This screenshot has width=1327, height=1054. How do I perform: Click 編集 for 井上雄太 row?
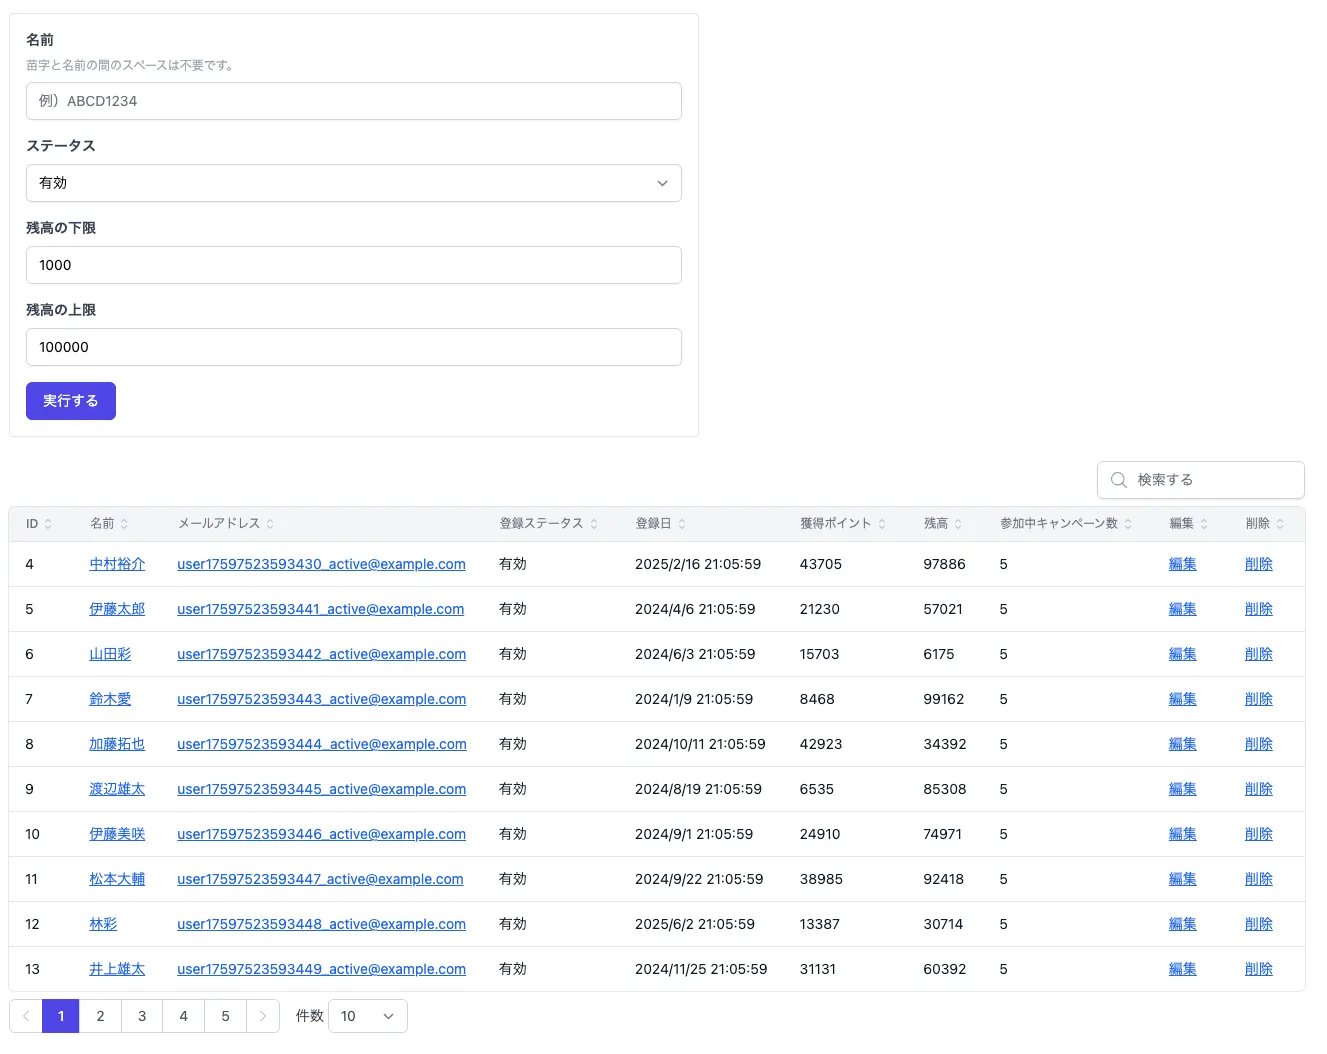1183,969
